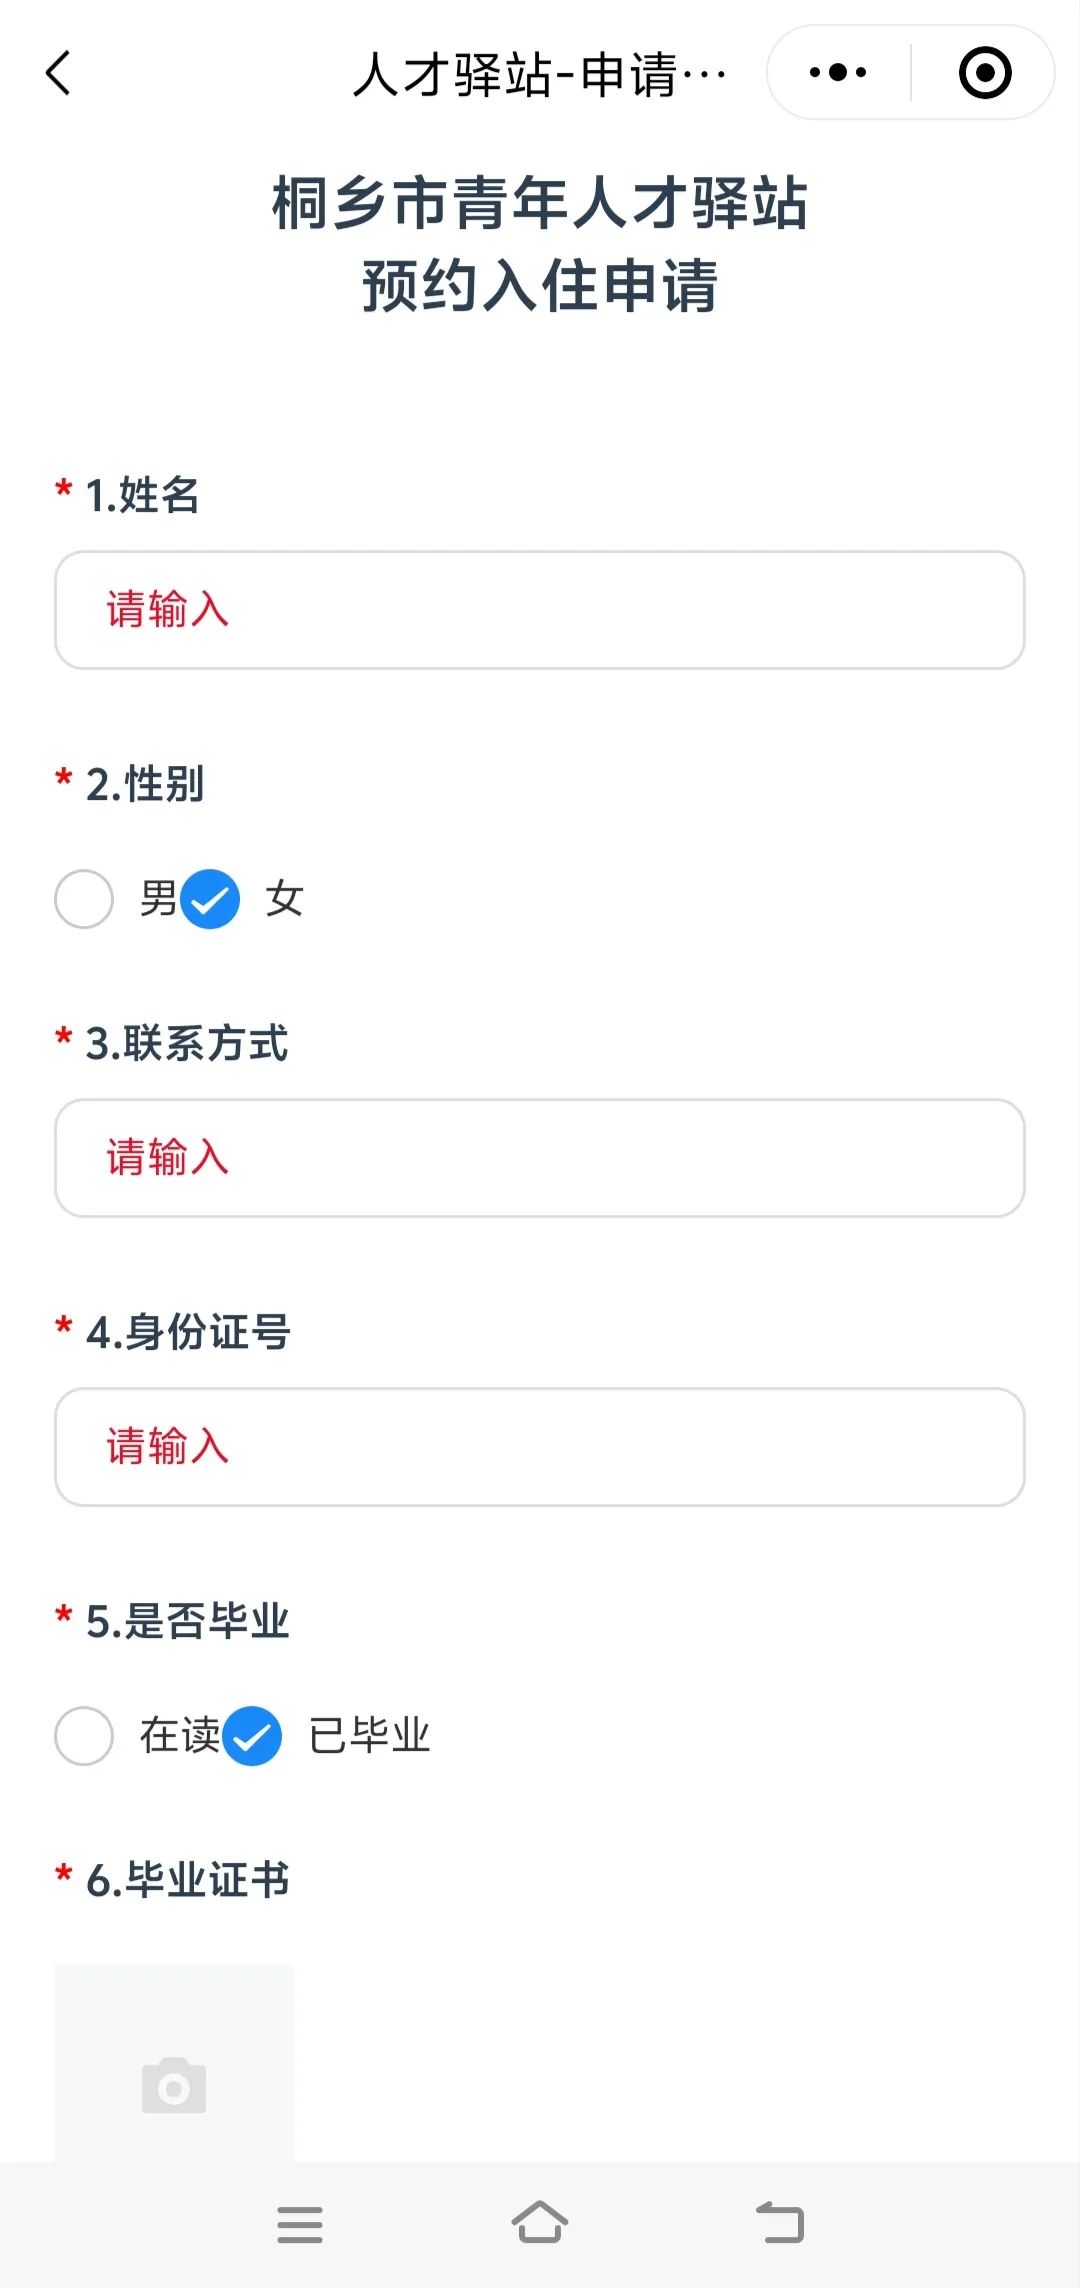
Task: Focus the 身份证号 input field
Action: pos(540,1447)
